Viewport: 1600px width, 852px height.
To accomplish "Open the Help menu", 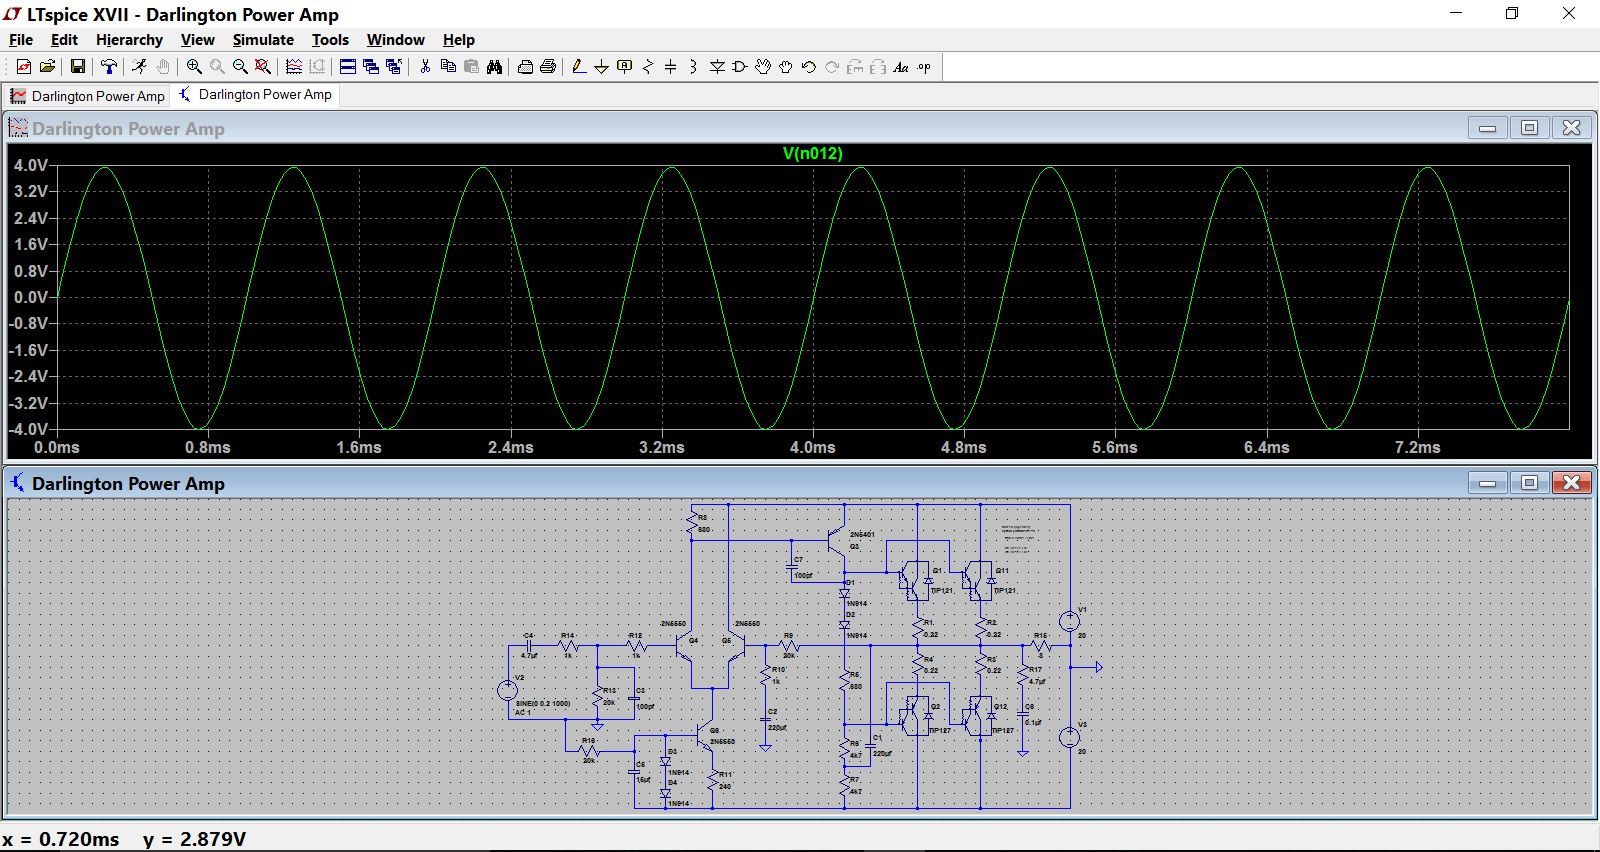I will pyautogui.click(x=459, y=40).
